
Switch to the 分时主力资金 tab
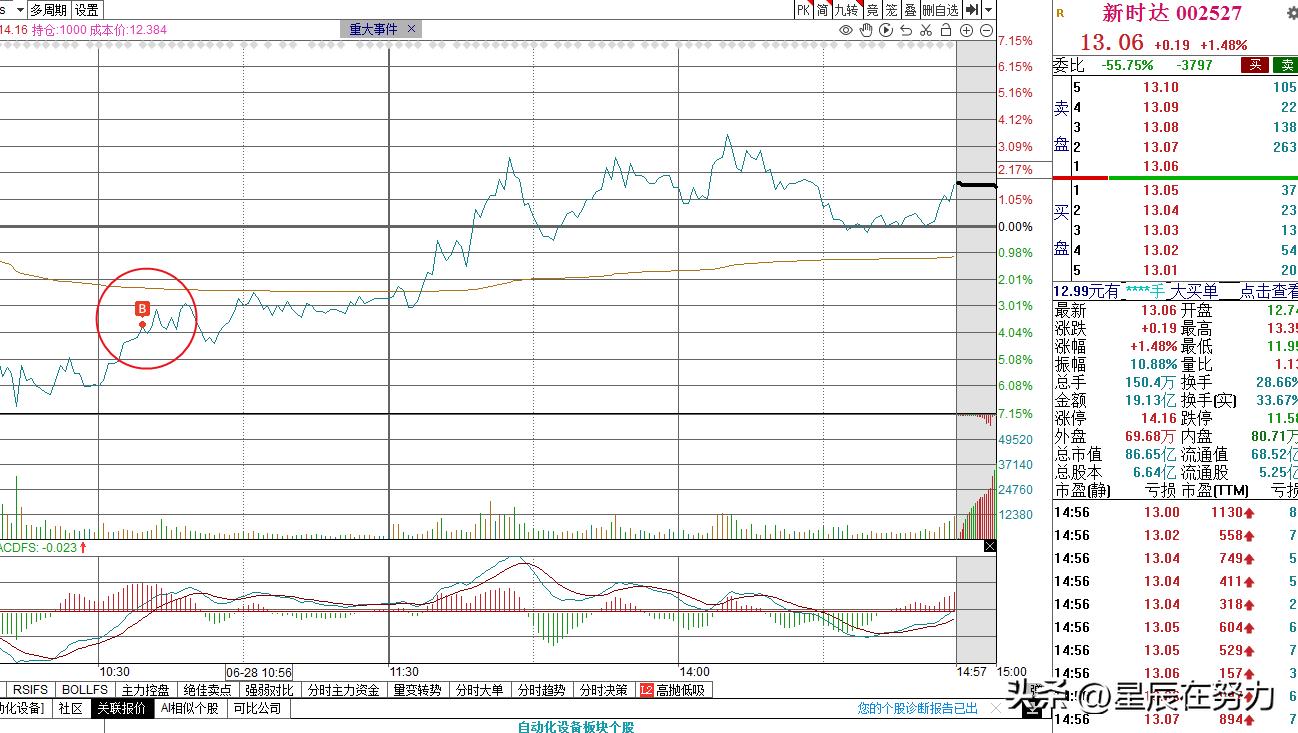tap(344, 690)
